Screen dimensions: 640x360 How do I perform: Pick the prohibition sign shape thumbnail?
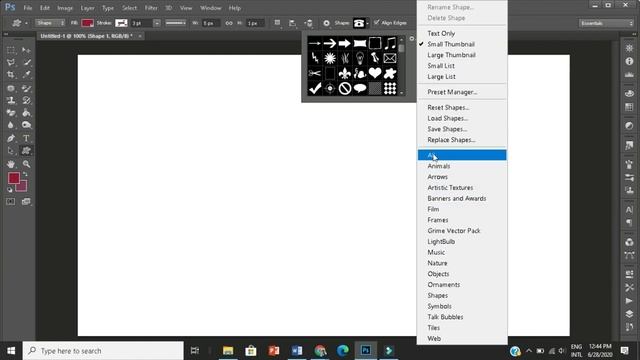point(345,89)
